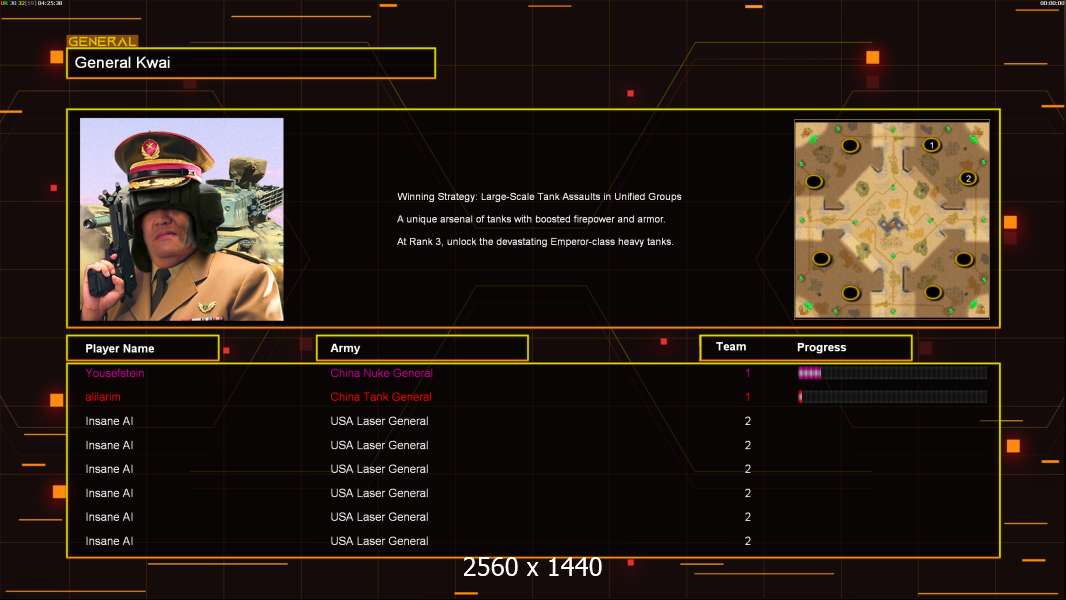Click Yousefstein's purple loading progress bar
The height and width of the screenshot is (600, 1066).
point(891,373)
